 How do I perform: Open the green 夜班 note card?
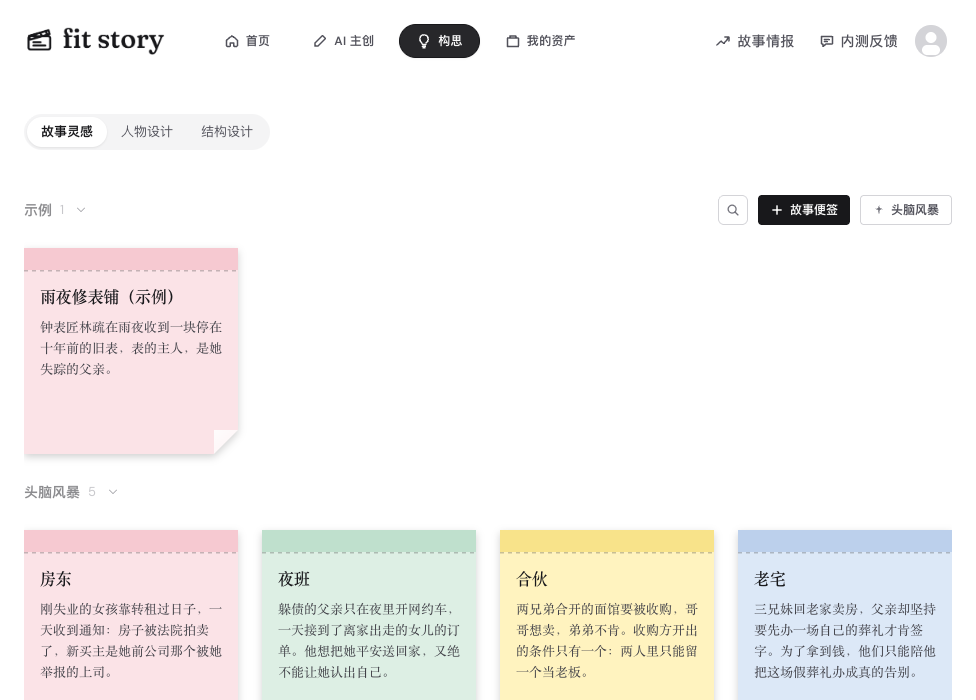(369, 615)
